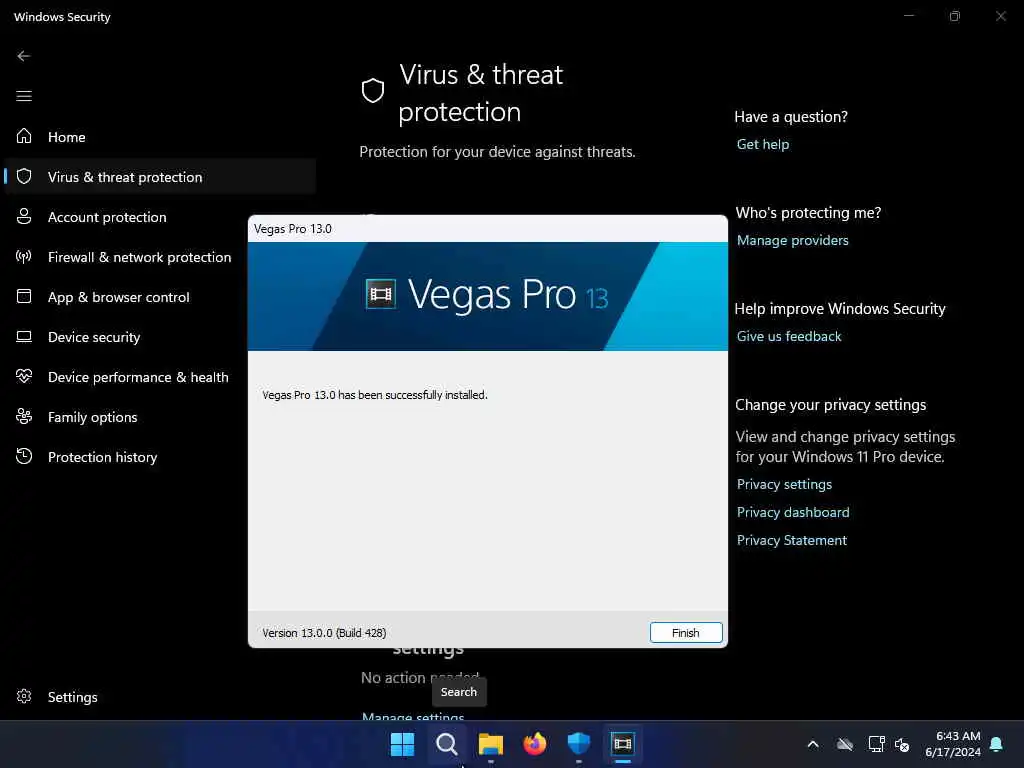
Task: Open the Windows Start menu
Action: (402, 744)
